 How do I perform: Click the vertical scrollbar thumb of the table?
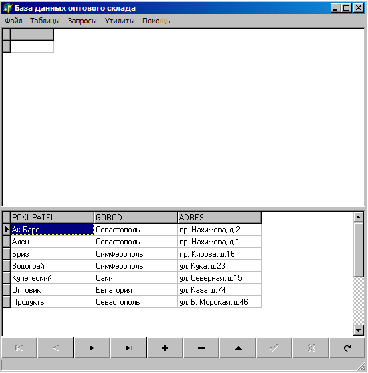358,250
